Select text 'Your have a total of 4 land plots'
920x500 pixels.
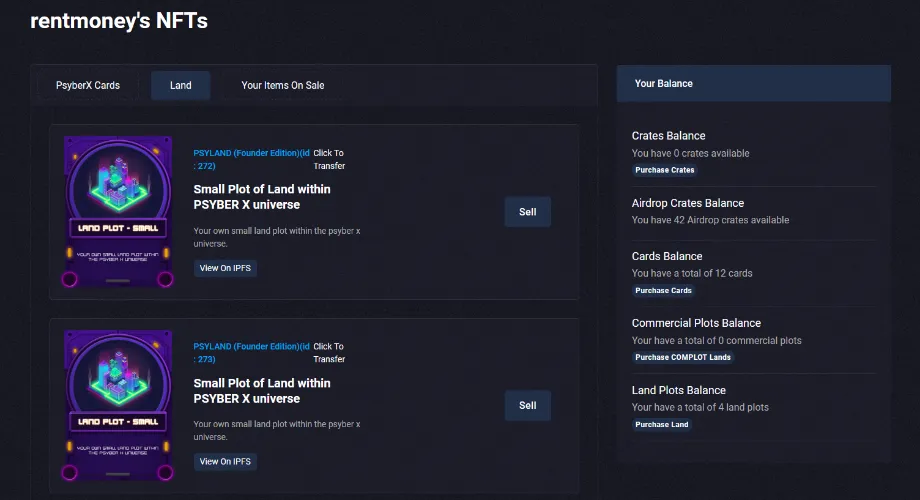(700, 407)
